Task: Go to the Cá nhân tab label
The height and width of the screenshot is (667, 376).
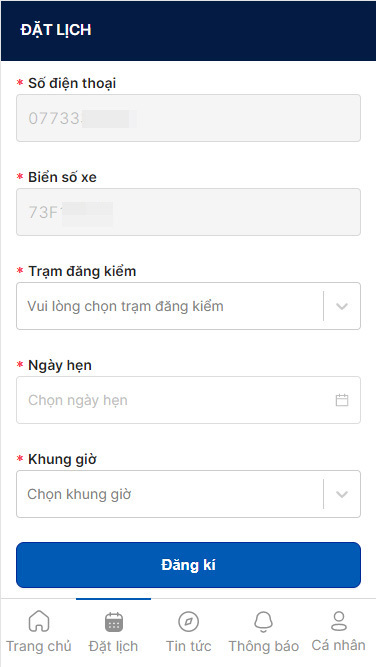Action: 339,645
